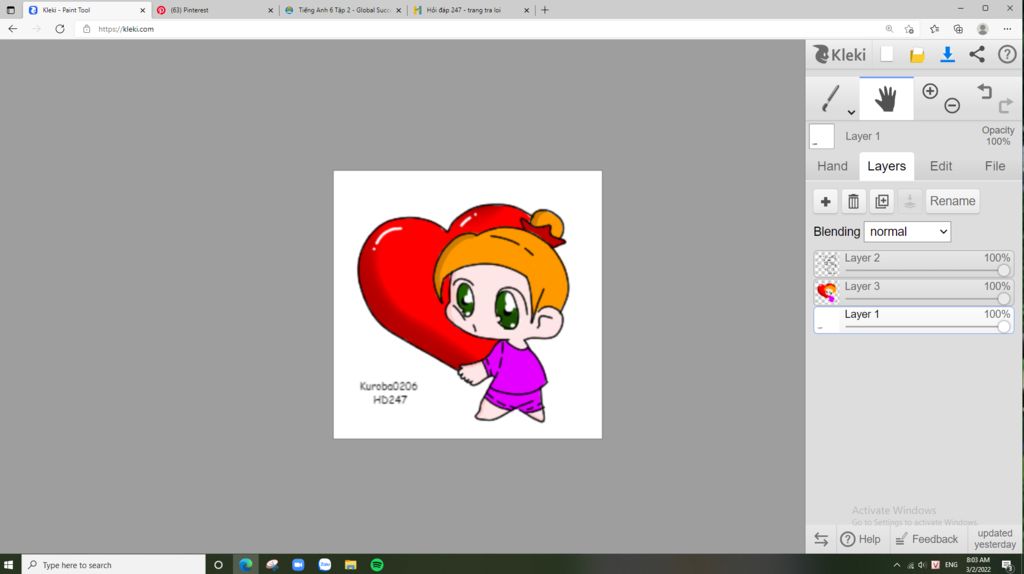This screenshot has height=574, width=1024.
Task: Click the Layer 2 thumbnail
Action: (827, 264)
